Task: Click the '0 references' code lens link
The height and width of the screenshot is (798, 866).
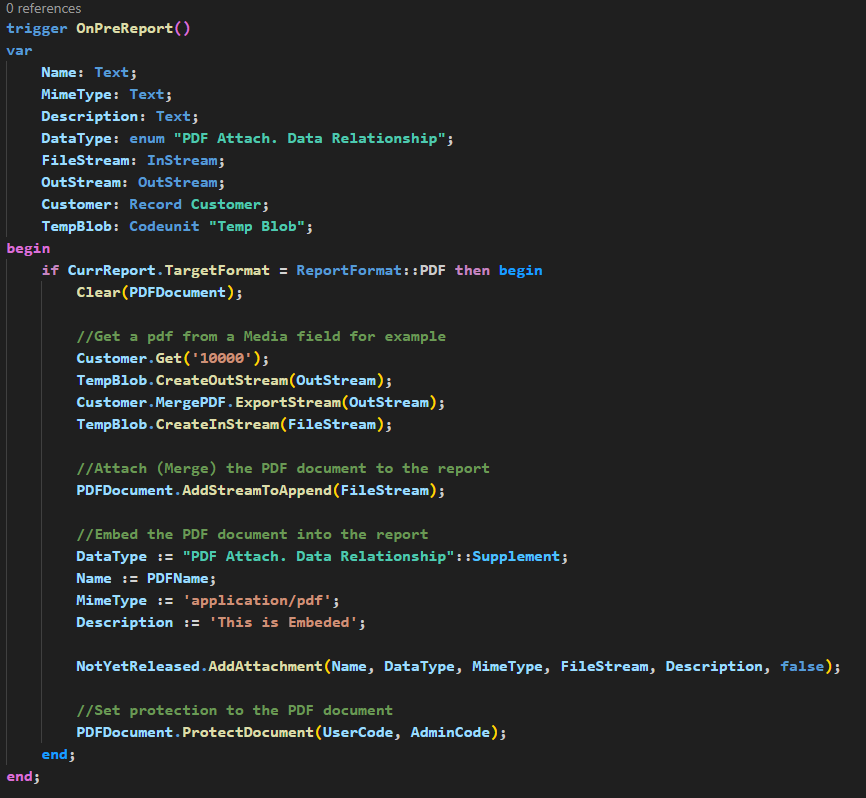Action: pyautogui.click(x=44, y=8)
